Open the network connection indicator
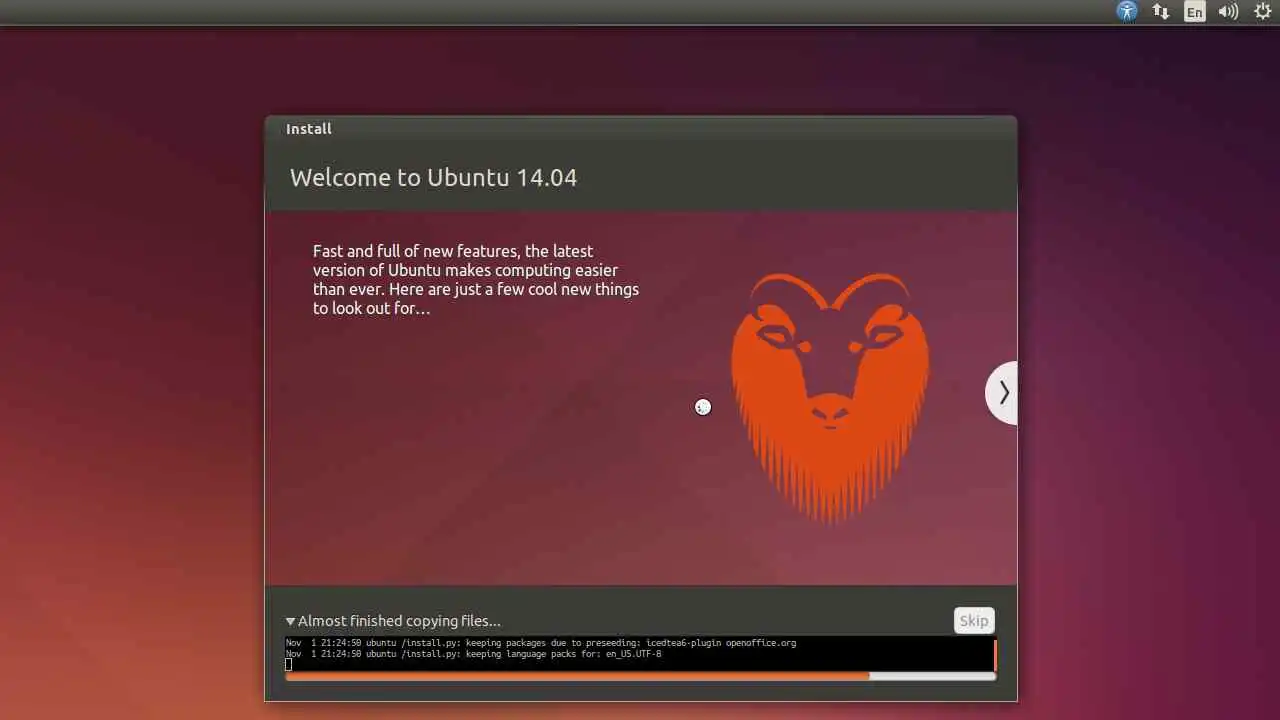 [x=1161, y=11]
